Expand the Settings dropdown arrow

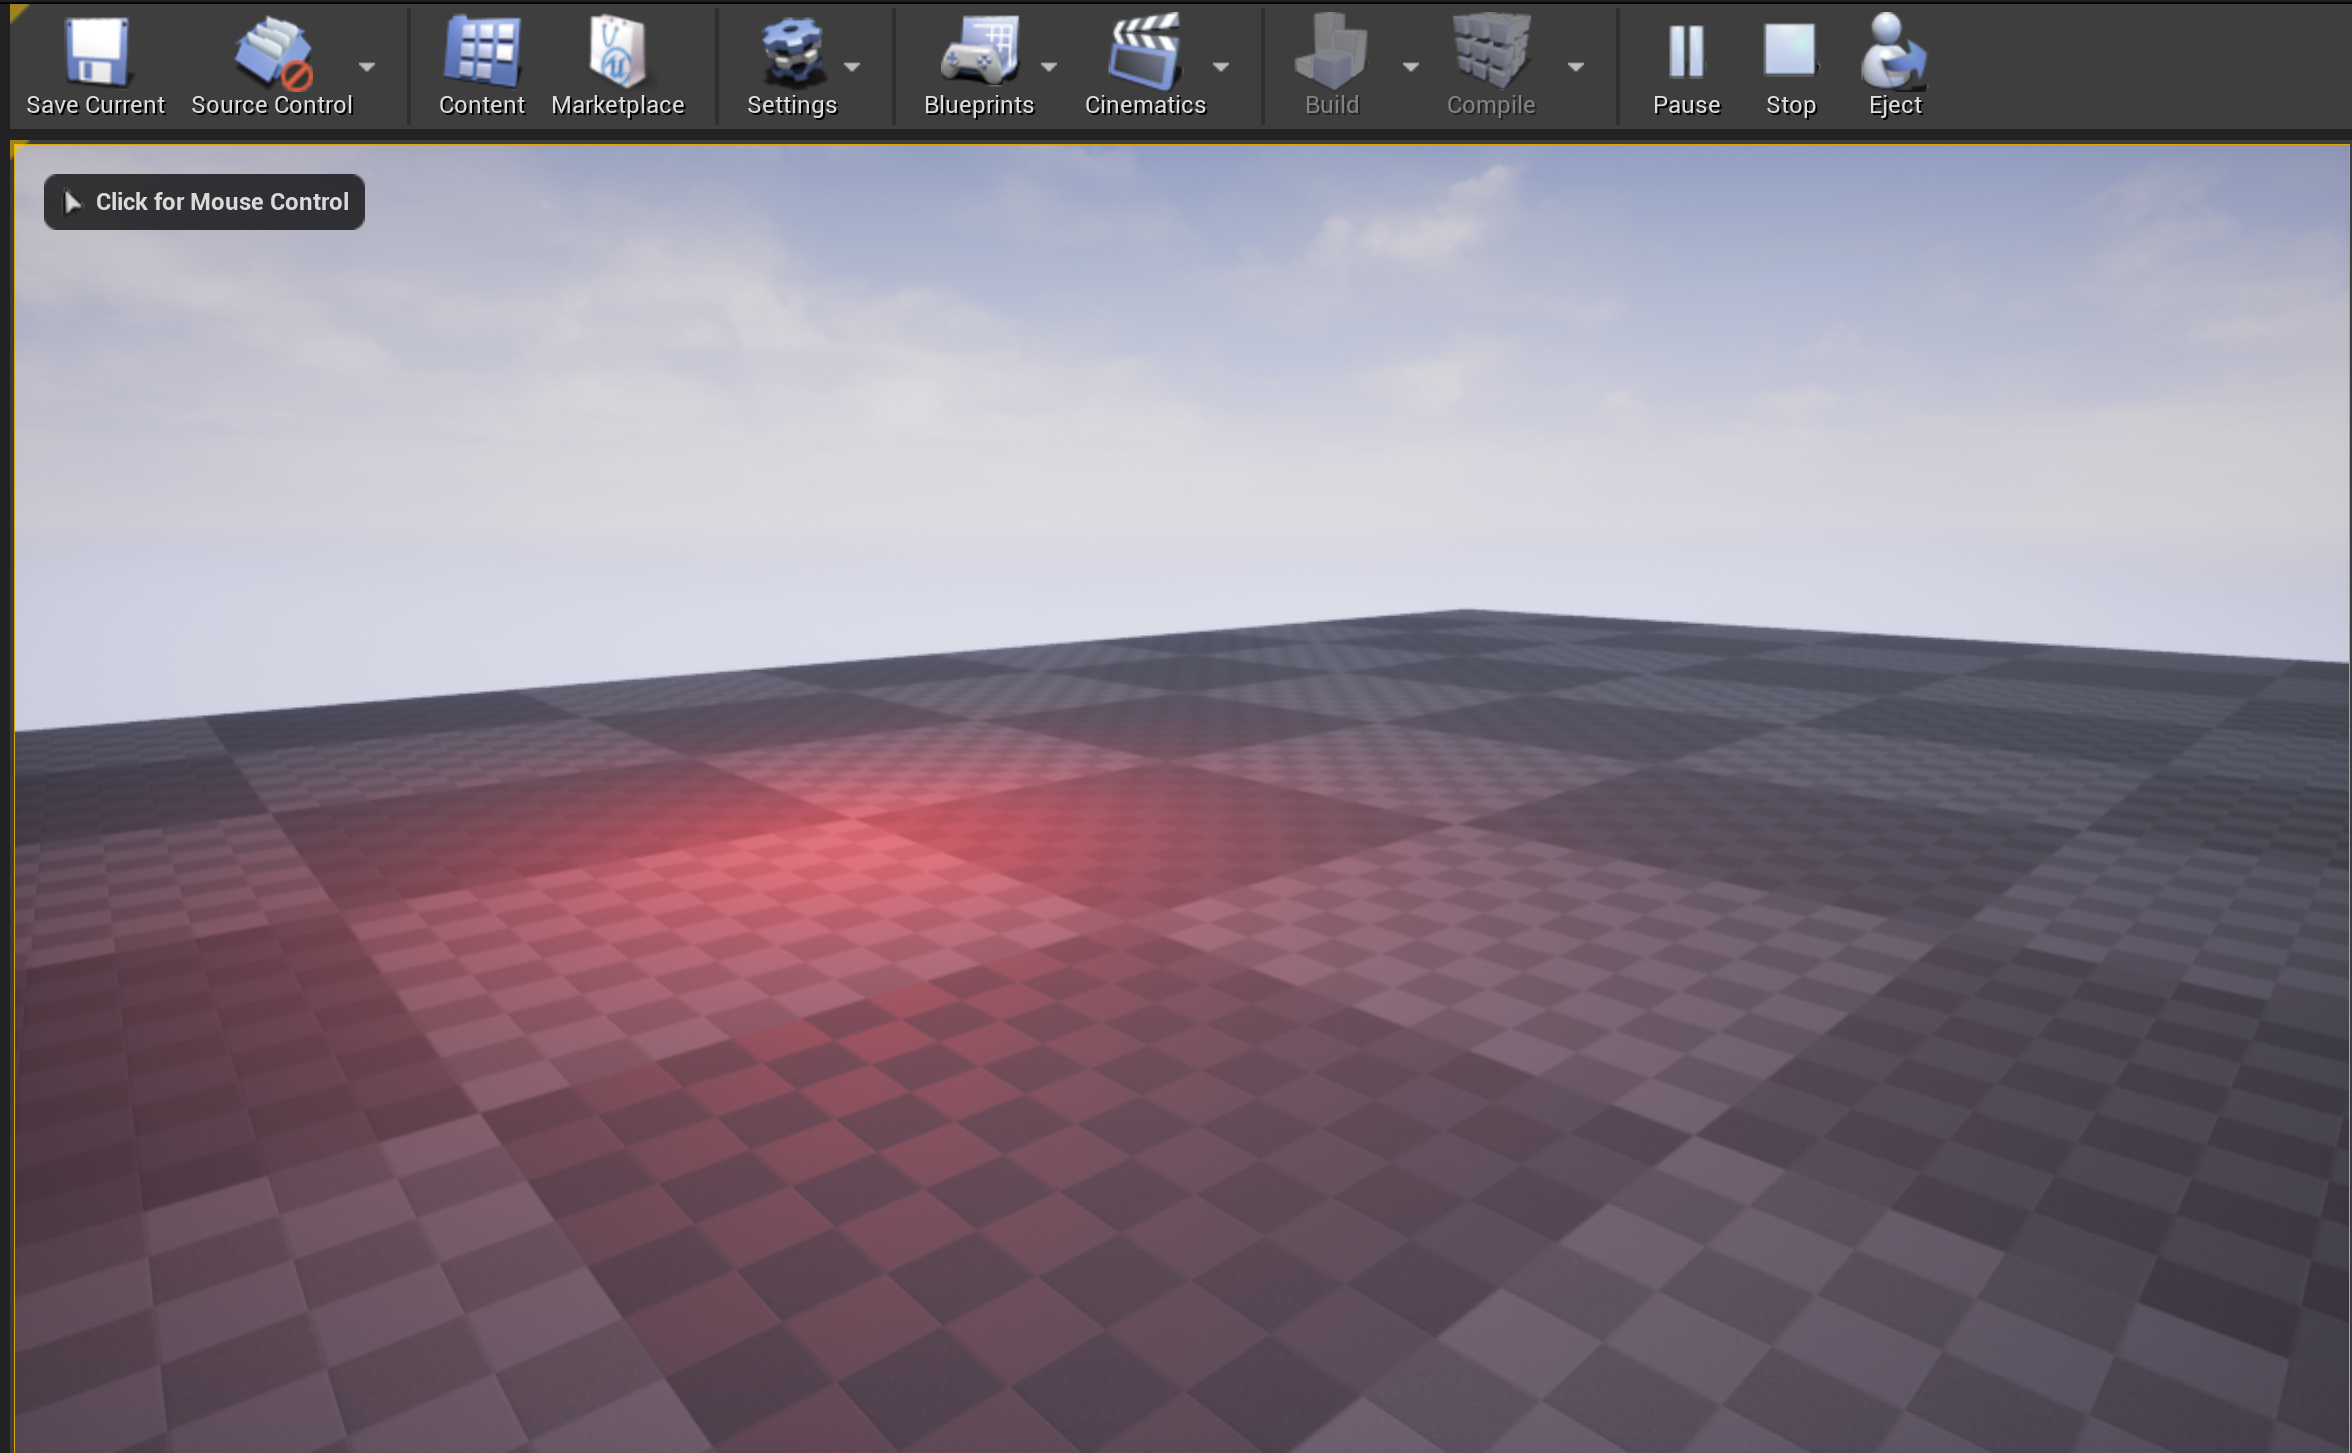coord(852,67)
